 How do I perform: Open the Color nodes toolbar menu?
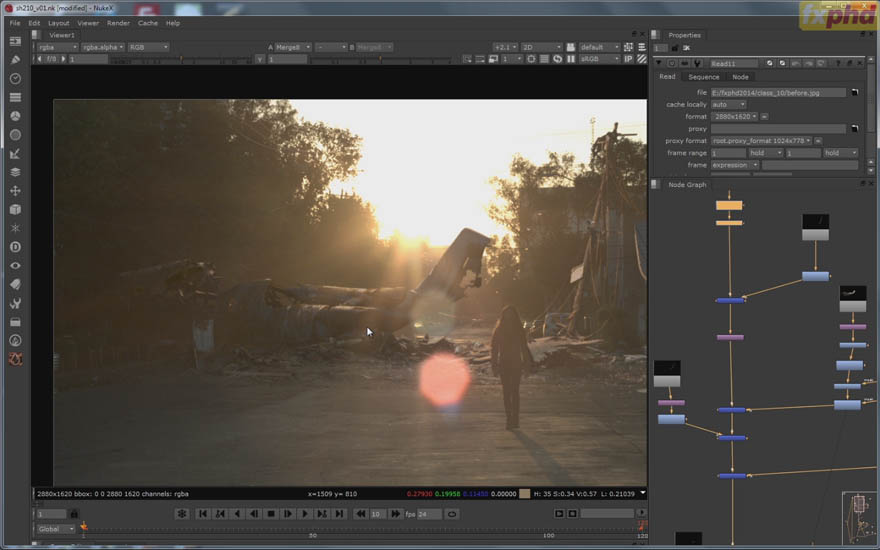[x=15, y=116]
